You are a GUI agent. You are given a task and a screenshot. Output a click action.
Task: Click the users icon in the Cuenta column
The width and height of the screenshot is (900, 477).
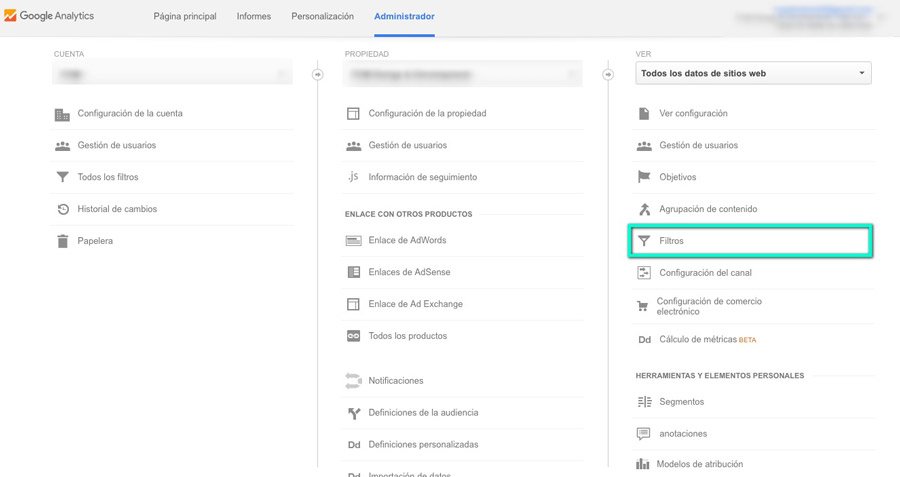[x=62, y=146]
